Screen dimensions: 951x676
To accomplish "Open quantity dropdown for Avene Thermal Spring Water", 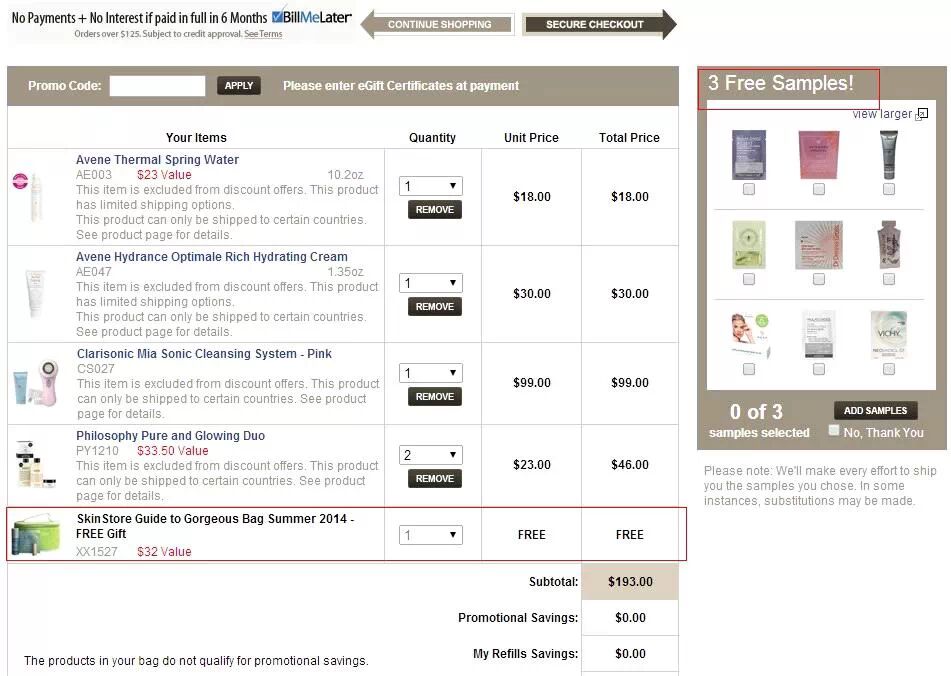I will pos(431,186).
